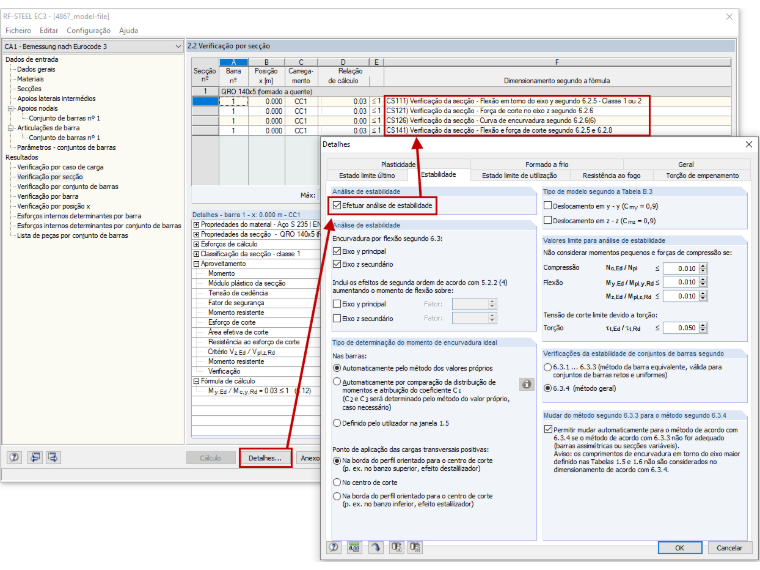Switch to the 'Estado limite de utilização' tab
Viewport: 760px width, 570px height.
519,175
